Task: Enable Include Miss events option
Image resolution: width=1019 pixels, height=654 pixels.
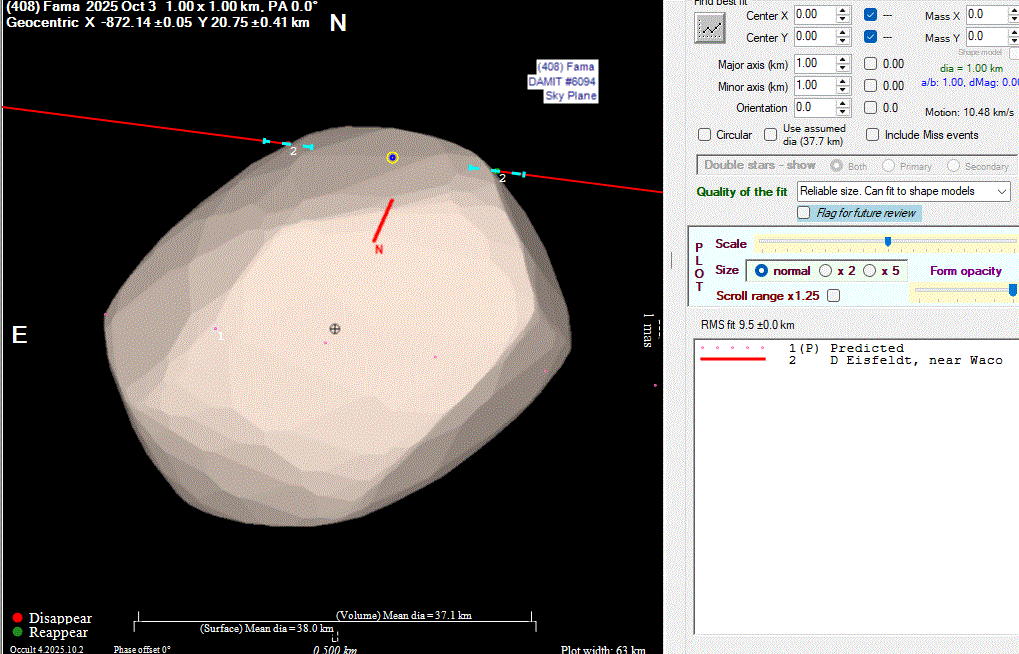Action: coord(873,135)
